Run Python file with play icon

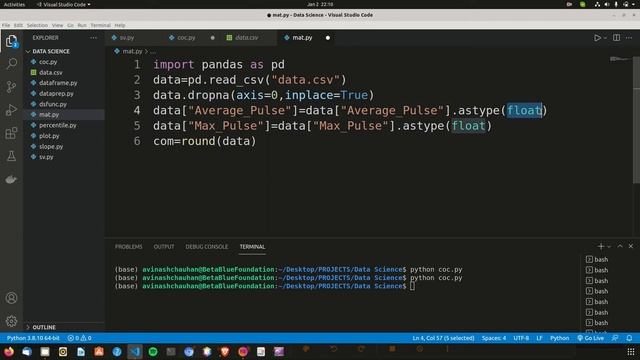point(597,38)
